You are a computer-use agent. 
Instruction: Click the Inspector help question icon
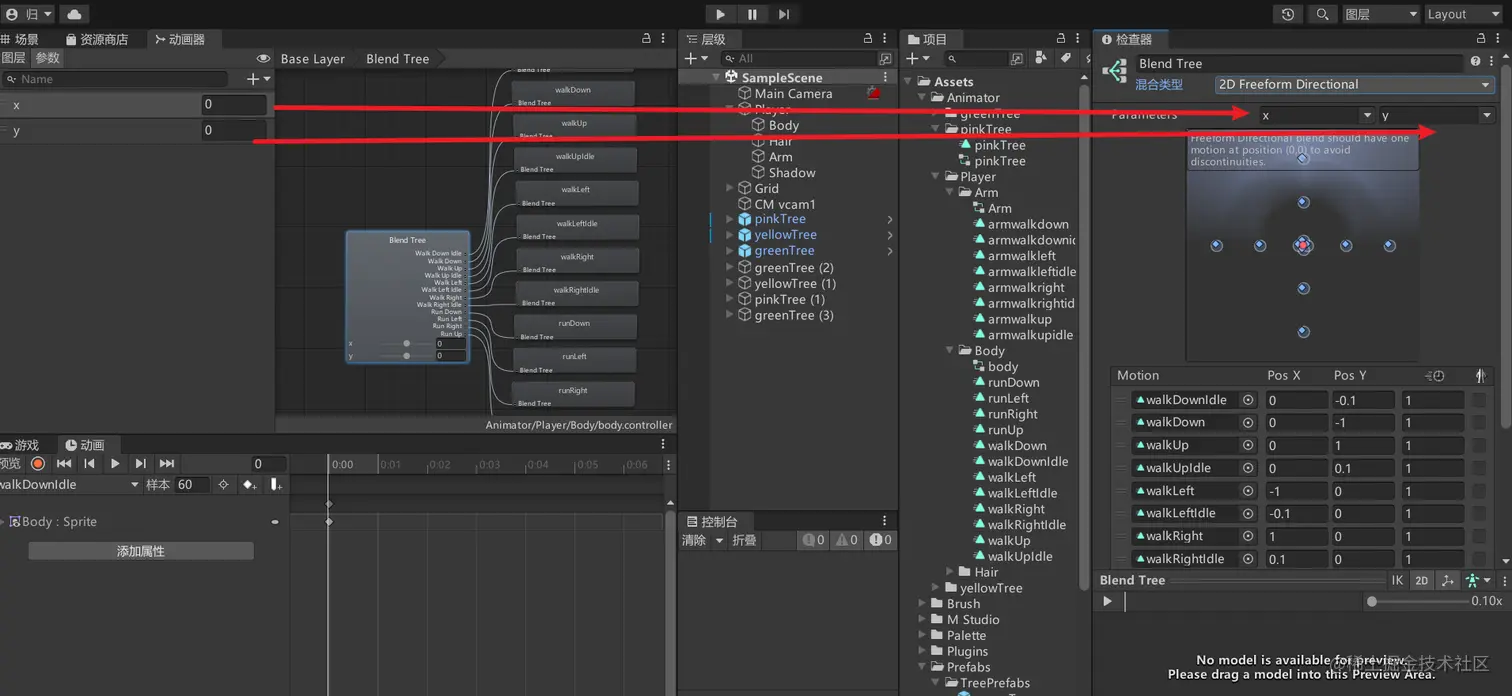[1475, 62]
